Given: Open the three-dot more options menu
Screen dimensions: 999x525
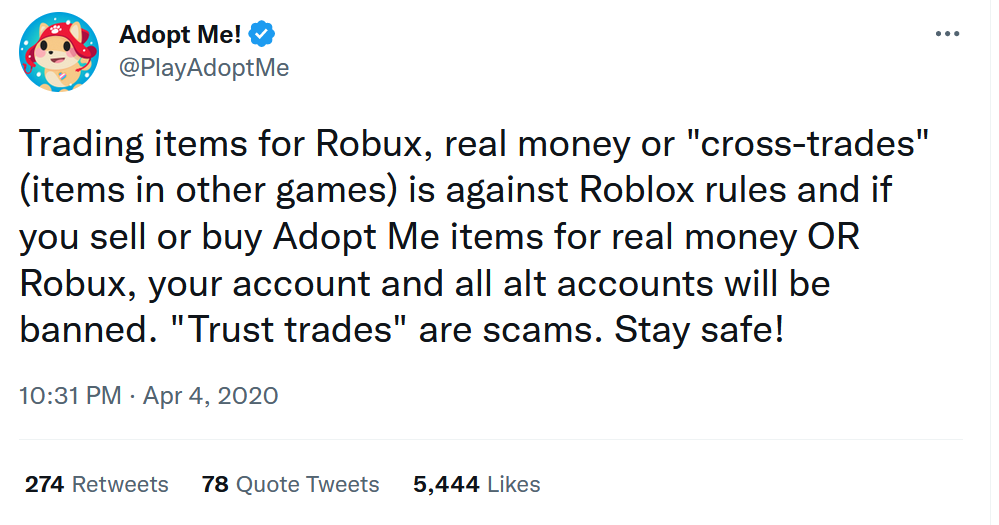Looking at the screenshot, I should [x=947, y=34].
